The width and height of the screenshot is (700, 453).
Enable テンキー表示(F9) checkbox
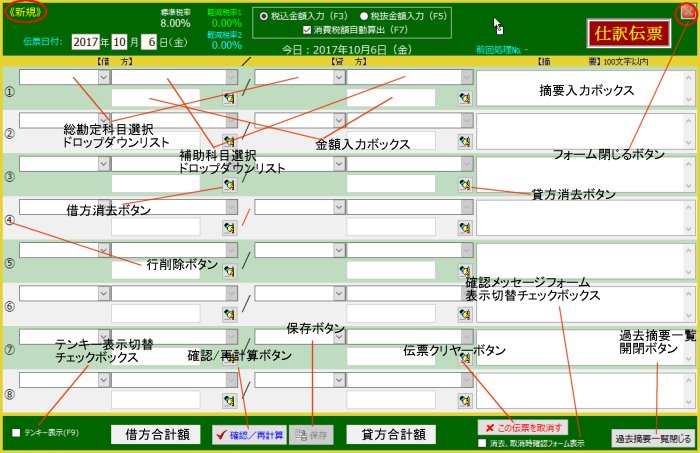pyautogui.click(x=17, y=433)
